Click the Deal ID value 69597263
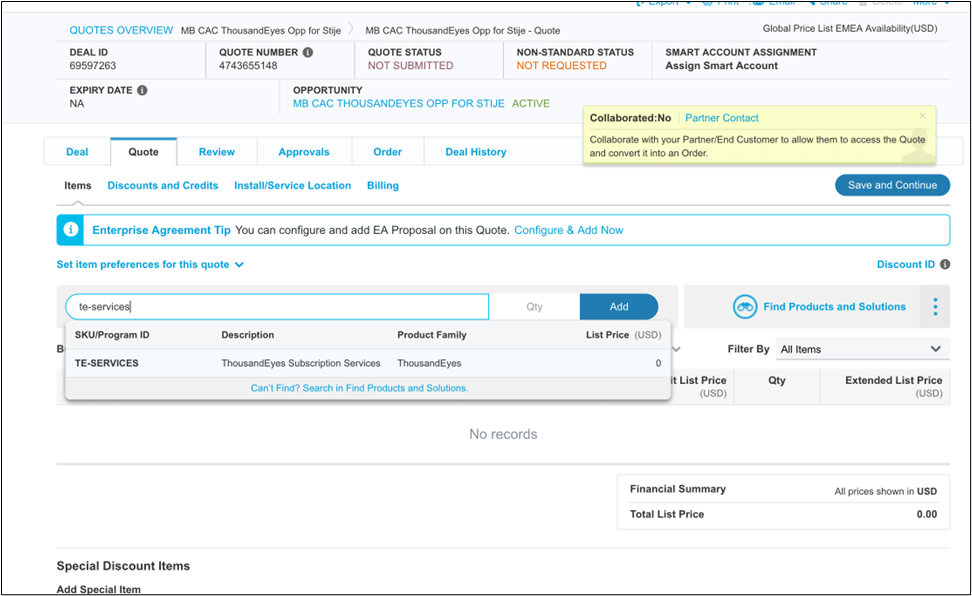 tap(93, 66)
